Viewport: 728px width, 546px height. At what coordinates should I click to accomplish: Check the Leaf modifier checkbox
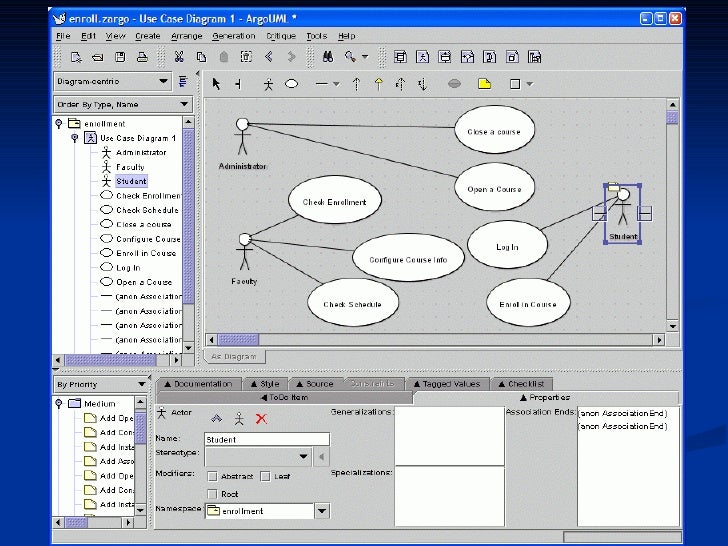pos(265,476)
